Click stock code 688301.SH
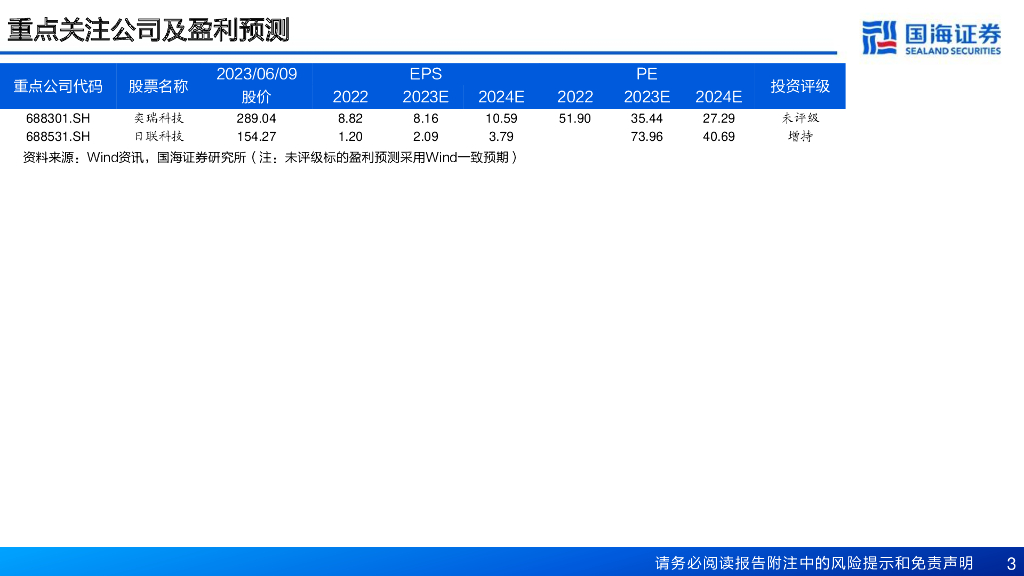The image size is (1024, 576). point(58,118)
